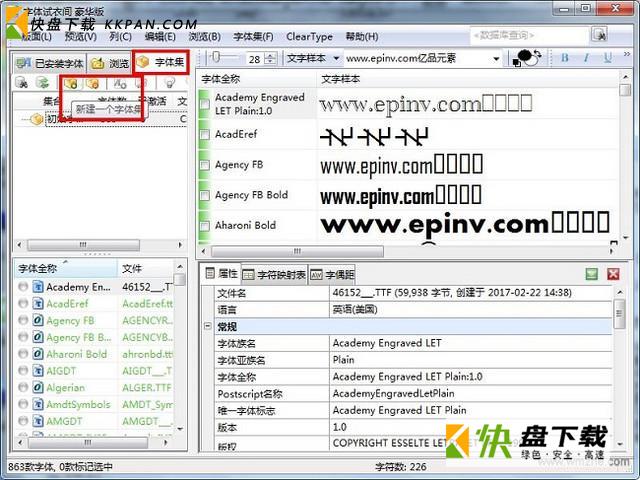640x480 pixels.
Task: Open the 编辑(E) menu
Action: point(160,37)
